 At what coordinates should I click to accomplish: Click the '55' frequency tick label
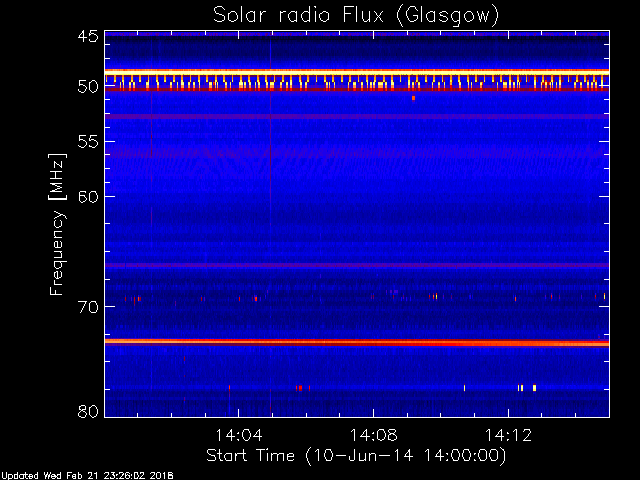tap(88, 142)
